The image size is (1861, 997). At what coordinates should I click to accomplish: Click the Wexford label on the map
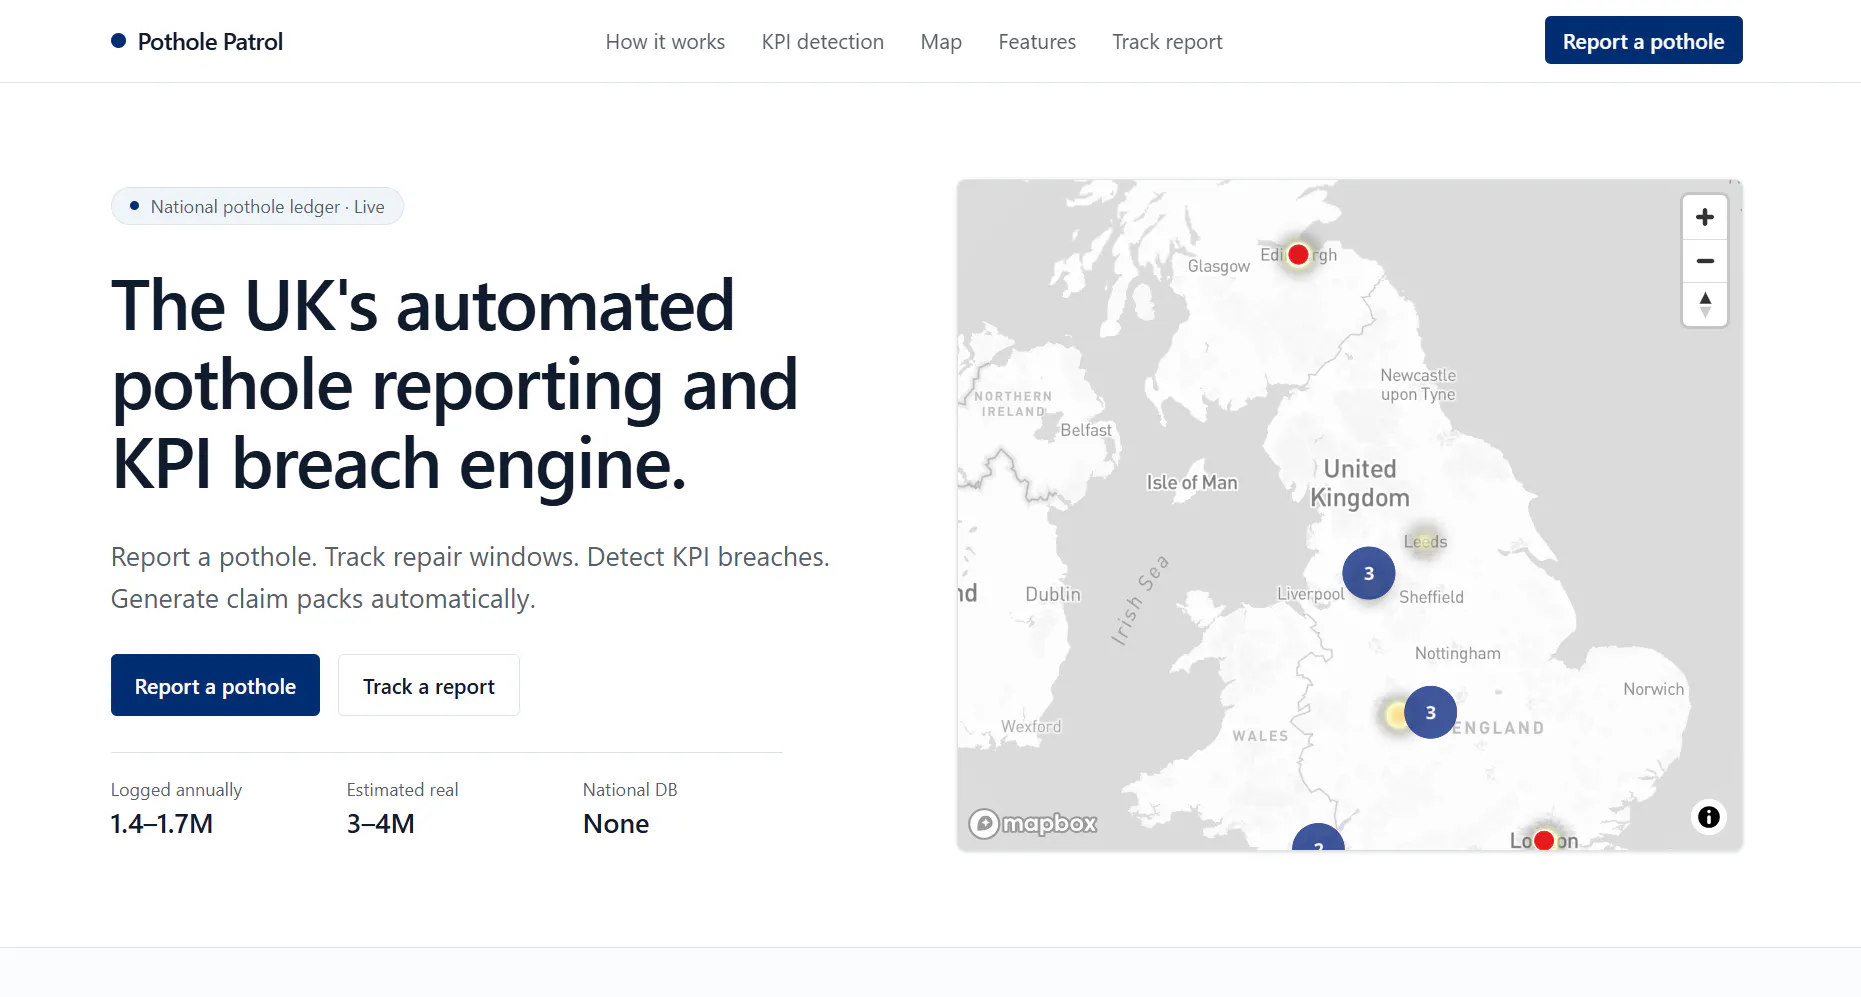tap(1031, 726)
